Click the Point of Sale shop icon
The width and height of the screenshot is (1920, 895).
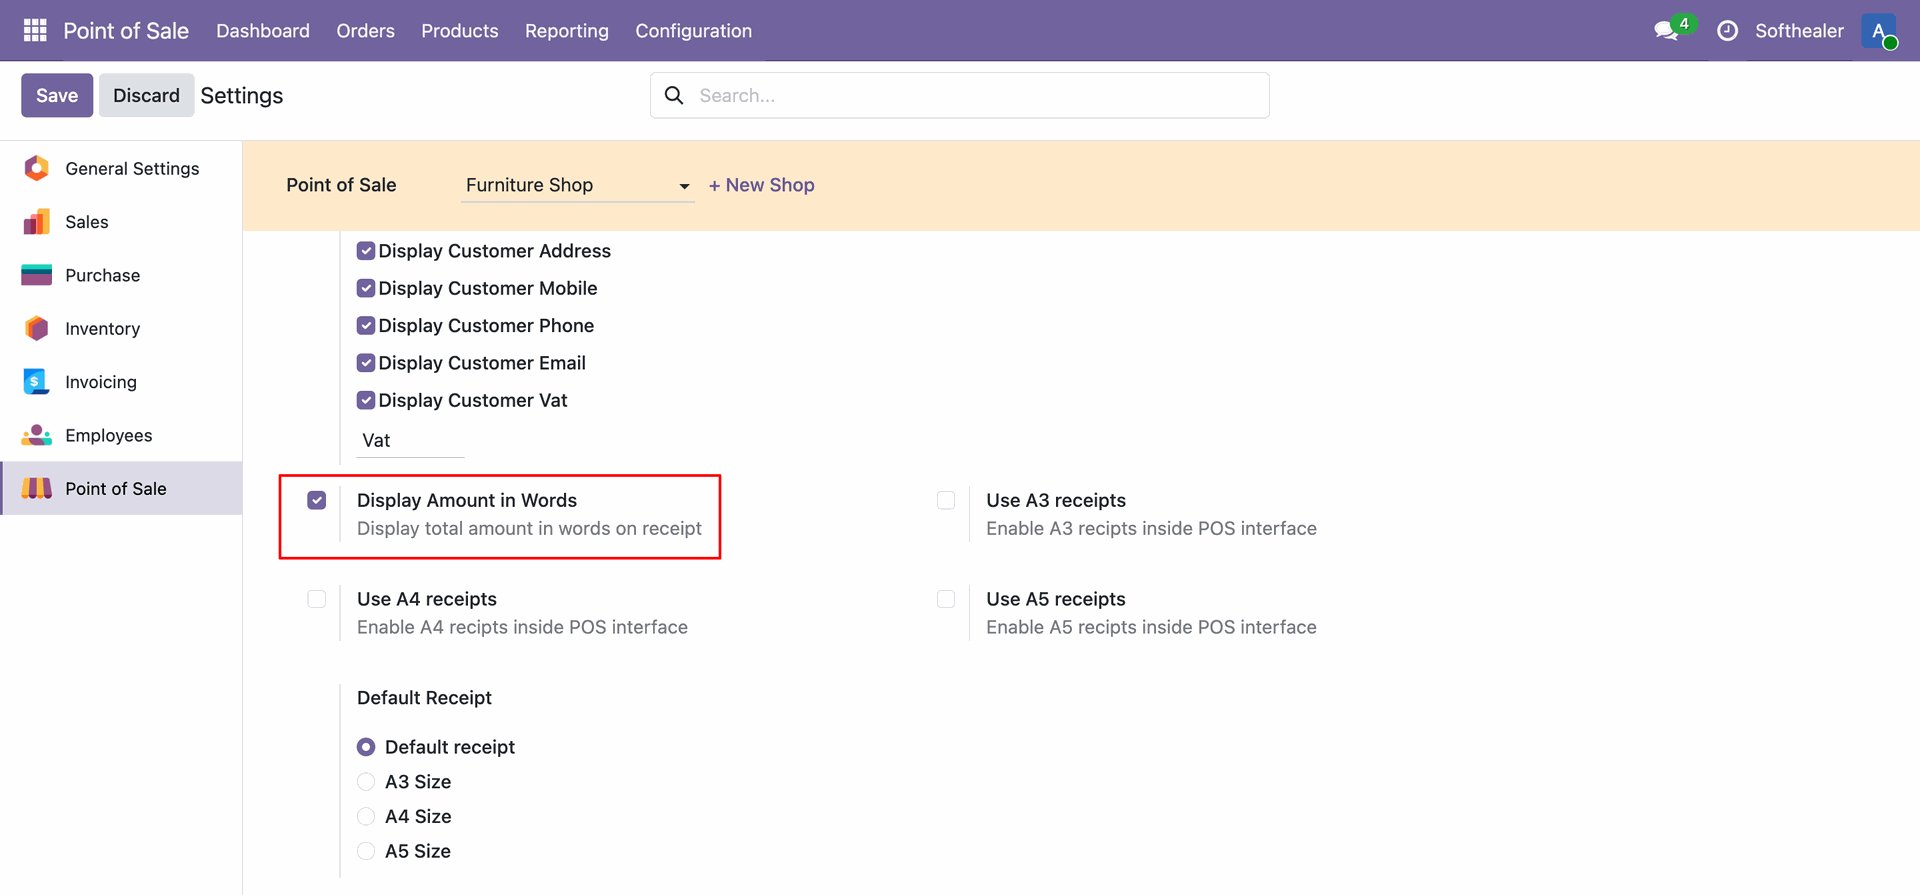pyautogui.click(x=37, y=488)
